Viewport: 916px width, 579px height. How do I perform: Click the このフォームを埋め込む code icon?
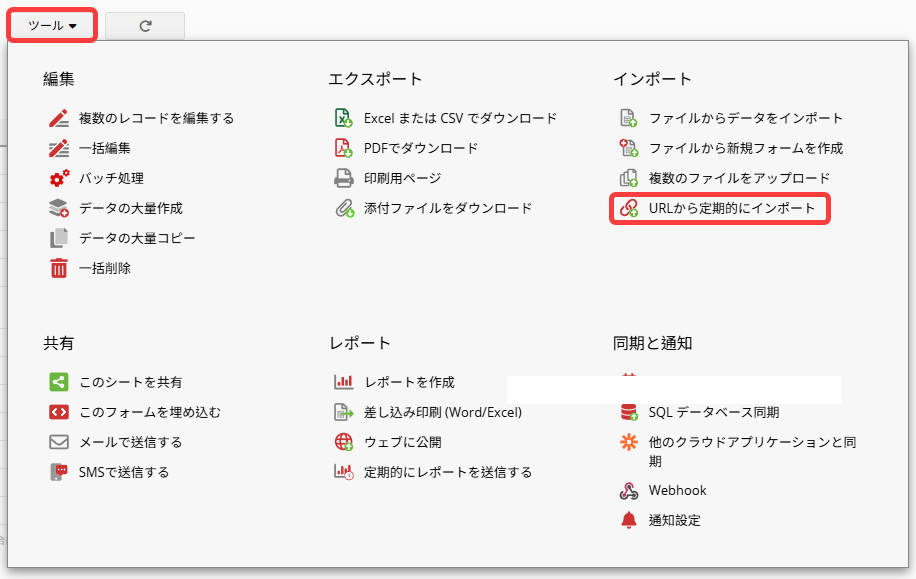pos(58,412)
